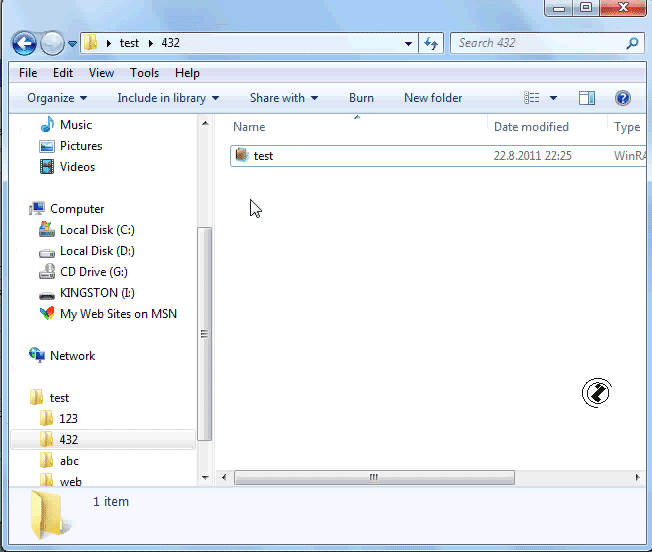The image size is (652, 552).
Task: Click the New folder button
Action: click(433, 98)
